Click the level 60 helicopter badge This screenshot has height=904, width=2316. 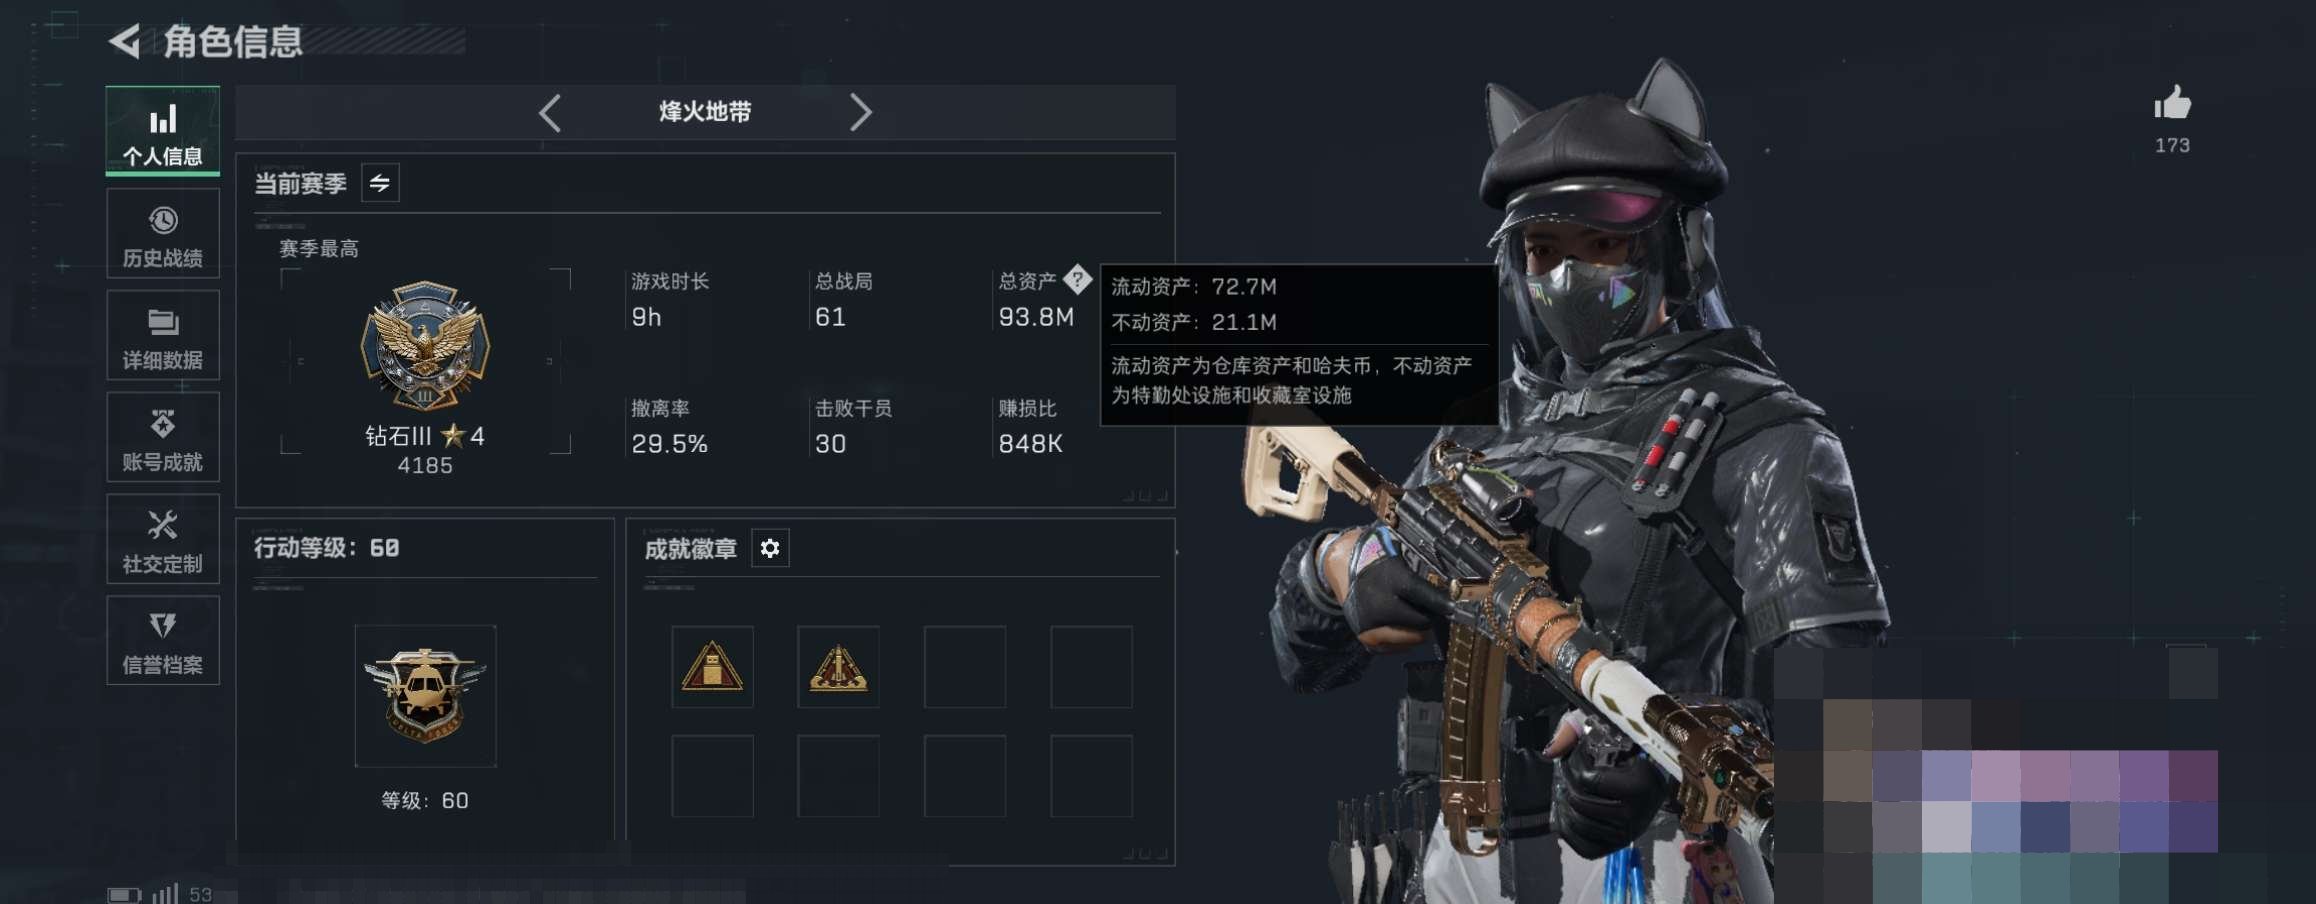[425, 696]
